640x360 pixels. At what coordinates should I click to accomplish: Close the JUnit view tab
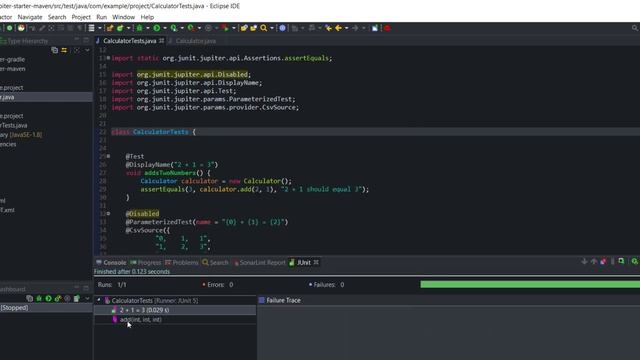(x=316, y=262)
